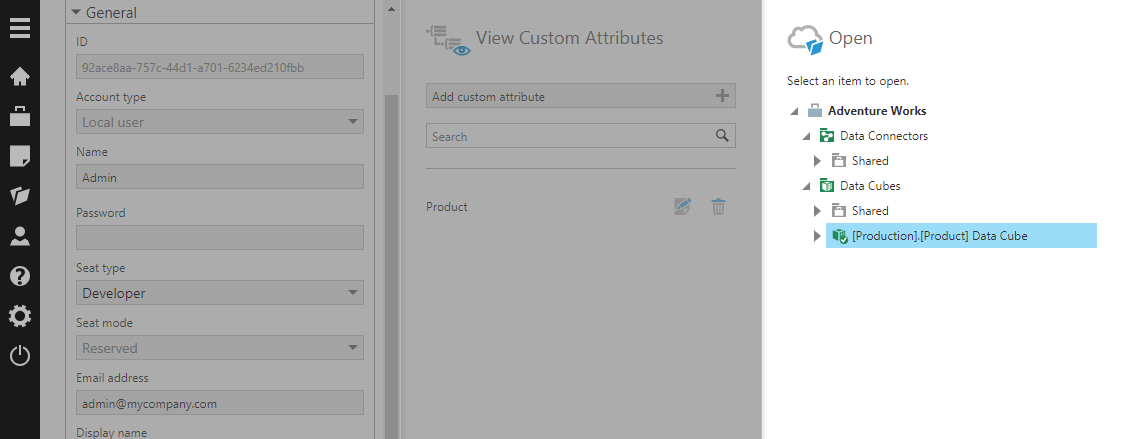Image resolution: width=1121 pixels, height=439 pixels.
Task: Click the magnifier icon in Search box
Action: coord(722,136)
